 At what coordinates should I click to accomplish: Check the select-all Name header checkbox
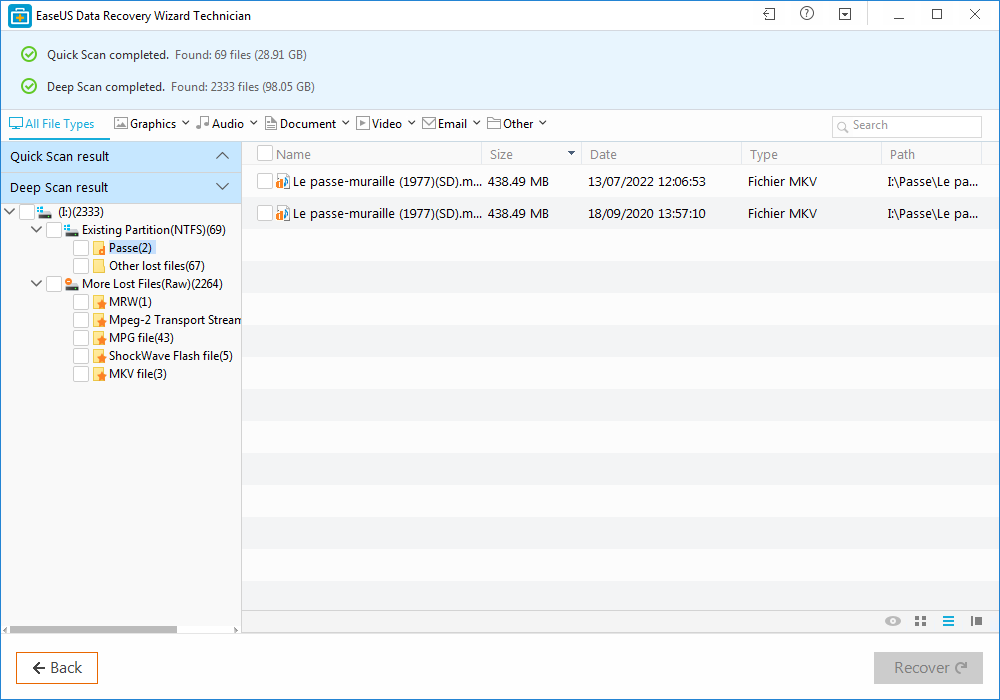point(265,154)
